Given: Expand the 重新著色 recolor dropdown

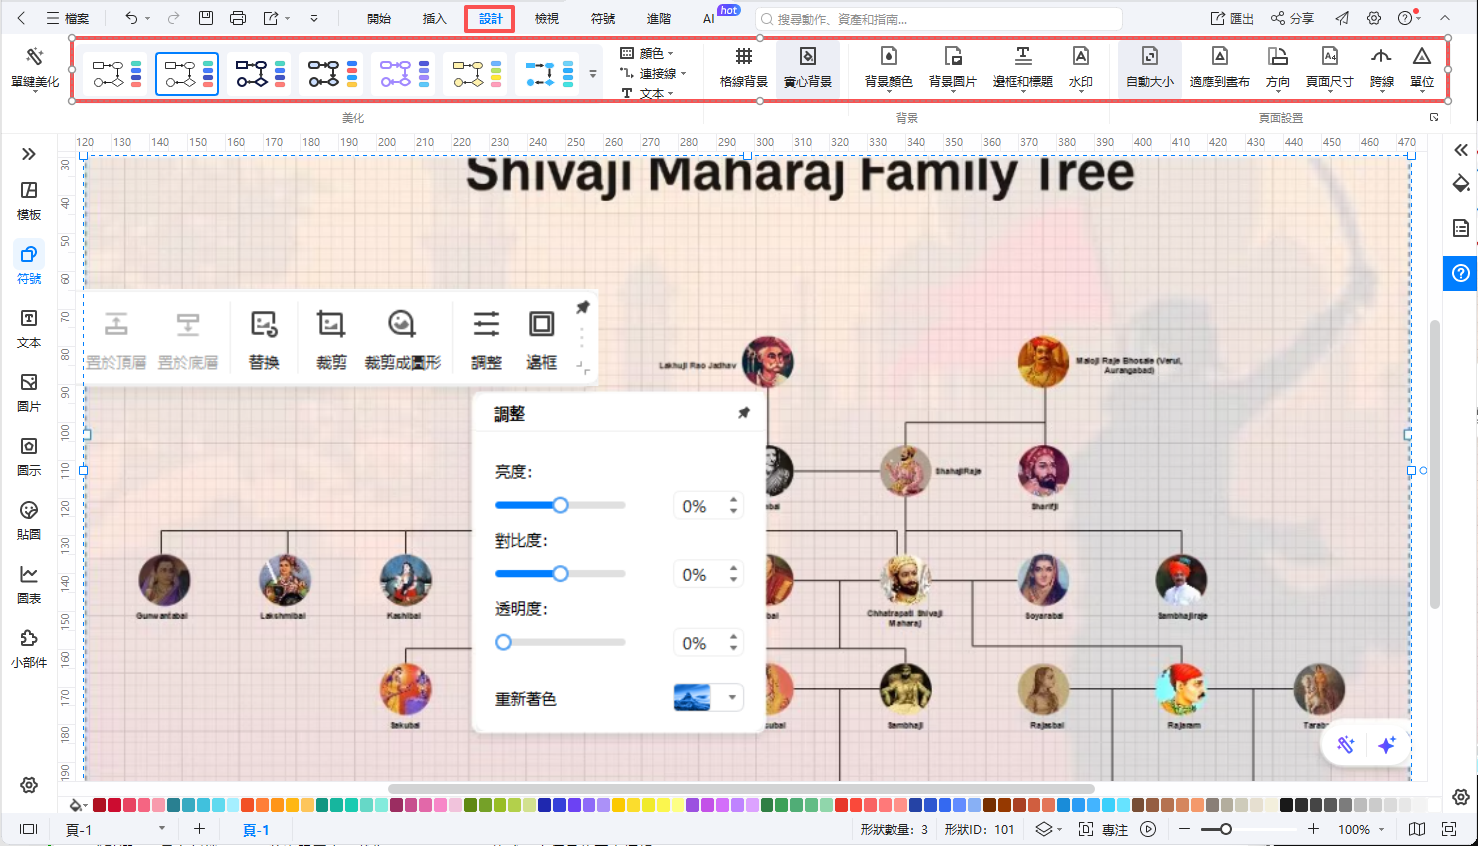Looking at the screenshot, I should pyautogui.click(x=732, y=698).
